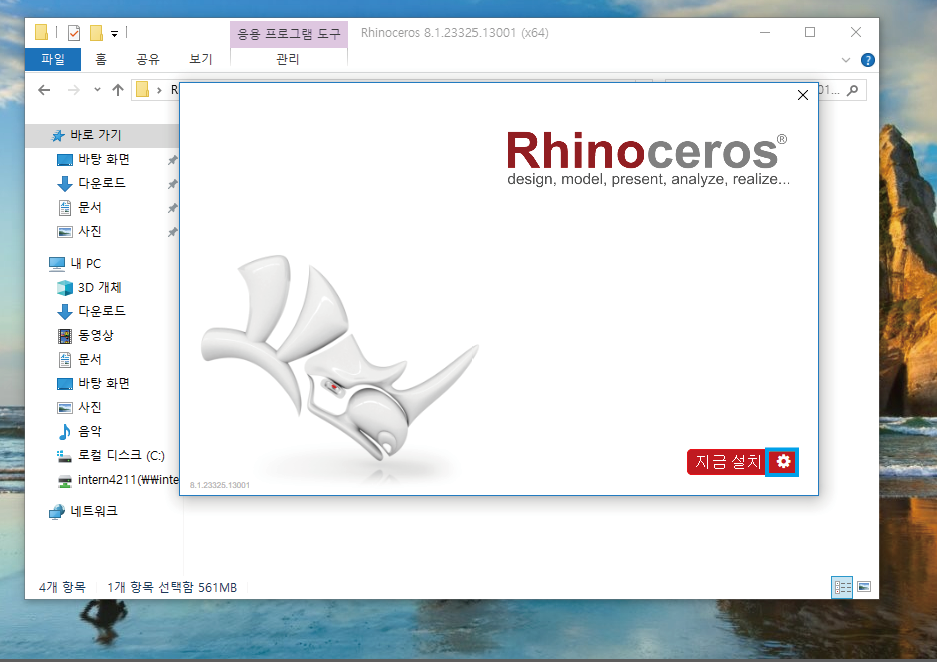Click the Explorer window title folder icon
937x662 pixels.
(x=41, y=32)
